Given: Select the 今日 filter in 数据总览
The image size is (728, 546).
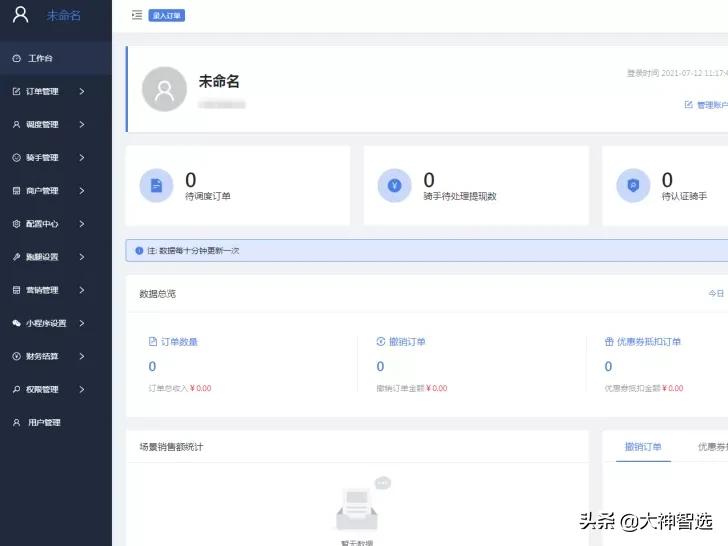Looking at the screenshot, I should click(716, 293).
